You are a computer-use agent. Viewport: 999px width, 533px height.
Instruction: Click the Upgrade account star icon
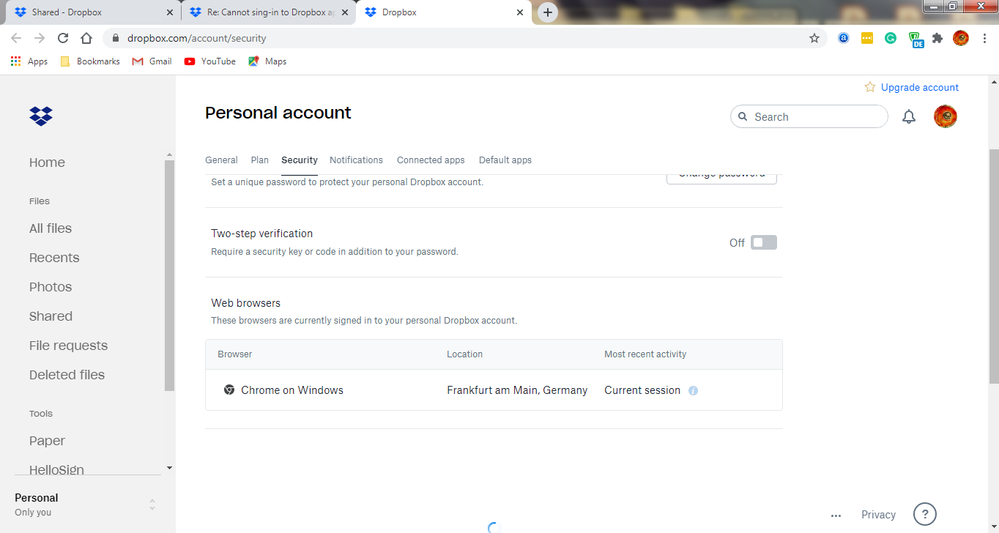(x=870, y=87)
